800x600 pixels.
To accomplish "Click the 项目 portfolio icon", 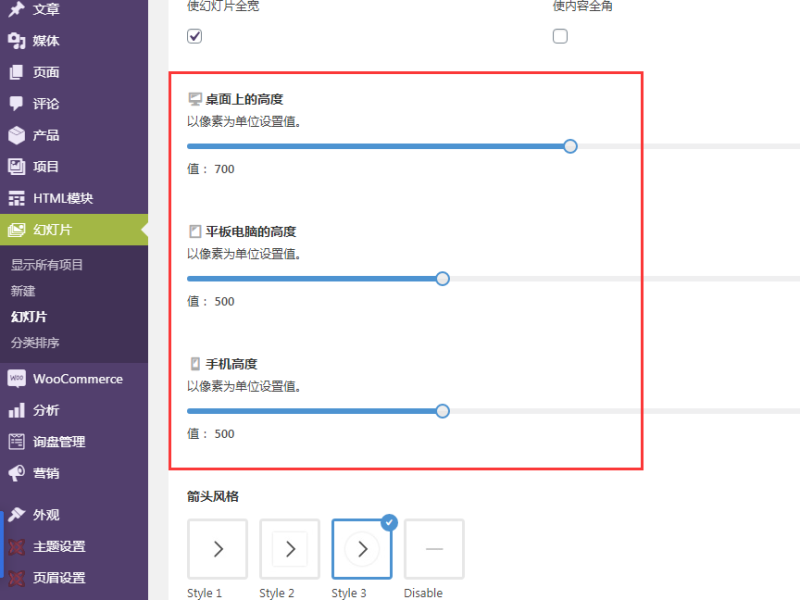I will 16,166.
